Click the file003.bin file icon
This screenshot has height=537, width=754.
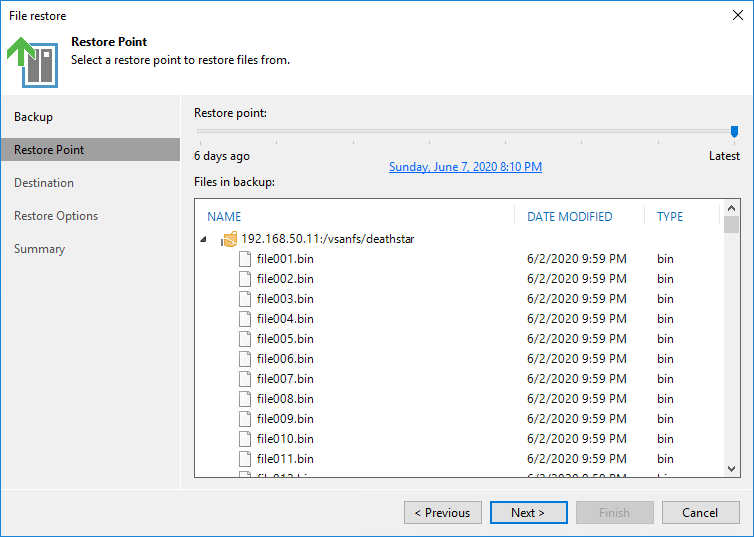pyautogui.click(x=245, y=299)
